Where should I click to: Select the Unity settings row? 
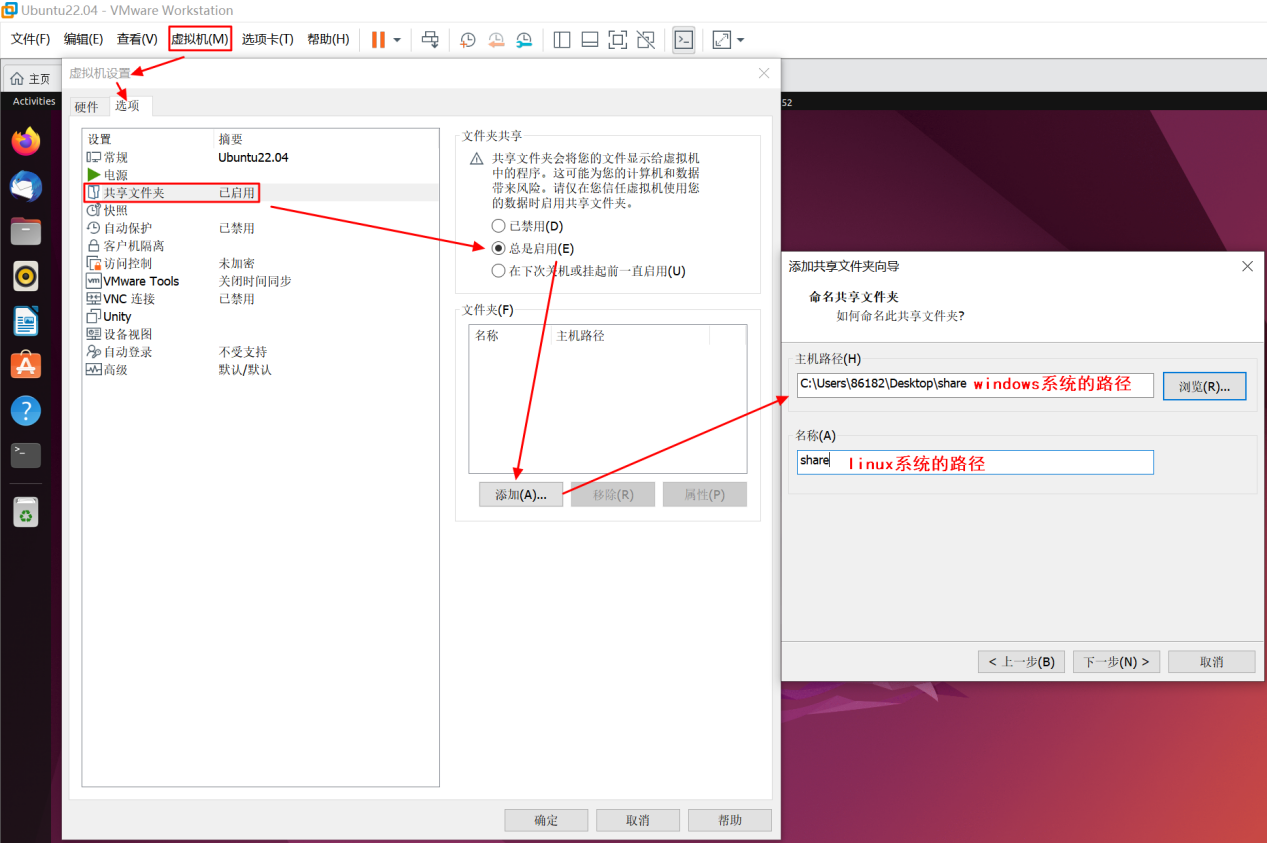(261, 316)
